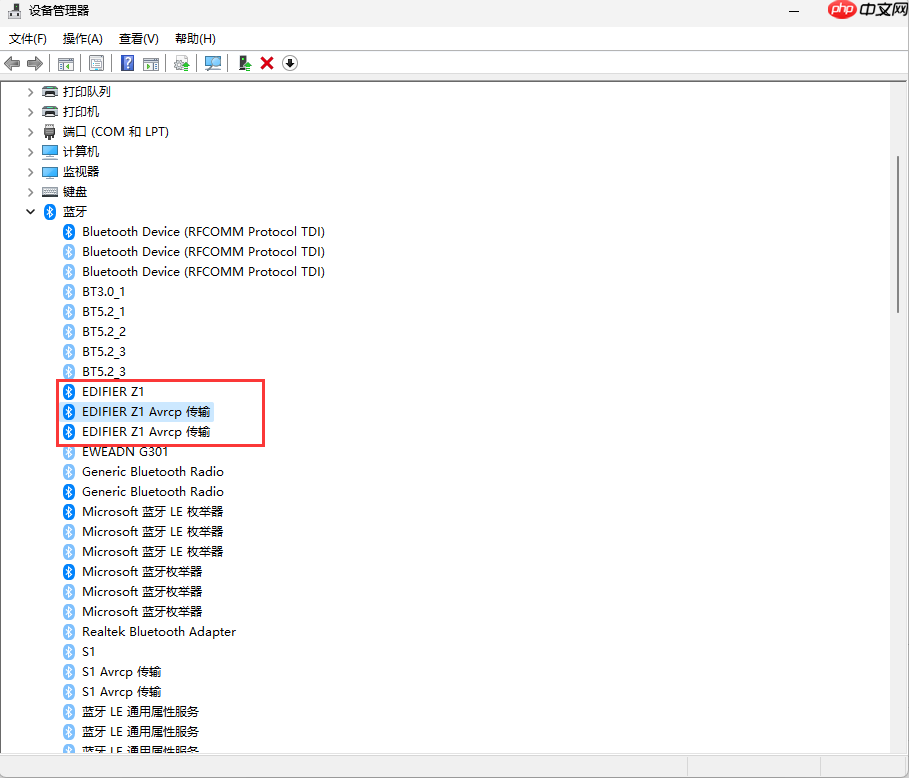Screen dimensions: 909x778
Task: Toggle the console tree panel icon
Action: coord(65,63)
